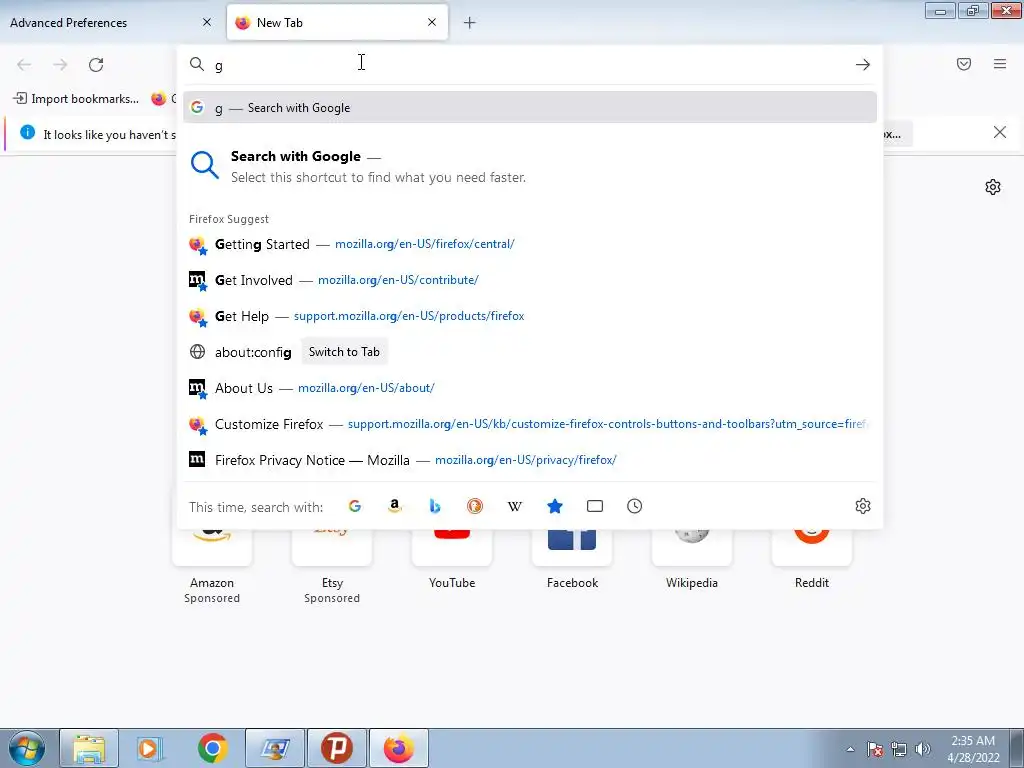Reload the current page
Screen dimensions: 1024x768
tap(96, 65)
